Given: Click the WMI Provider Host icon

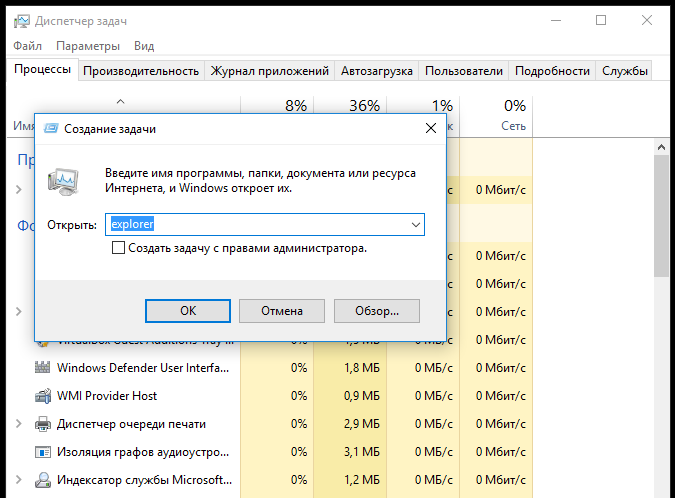Looking at the screenshot, I should (43, 396).
